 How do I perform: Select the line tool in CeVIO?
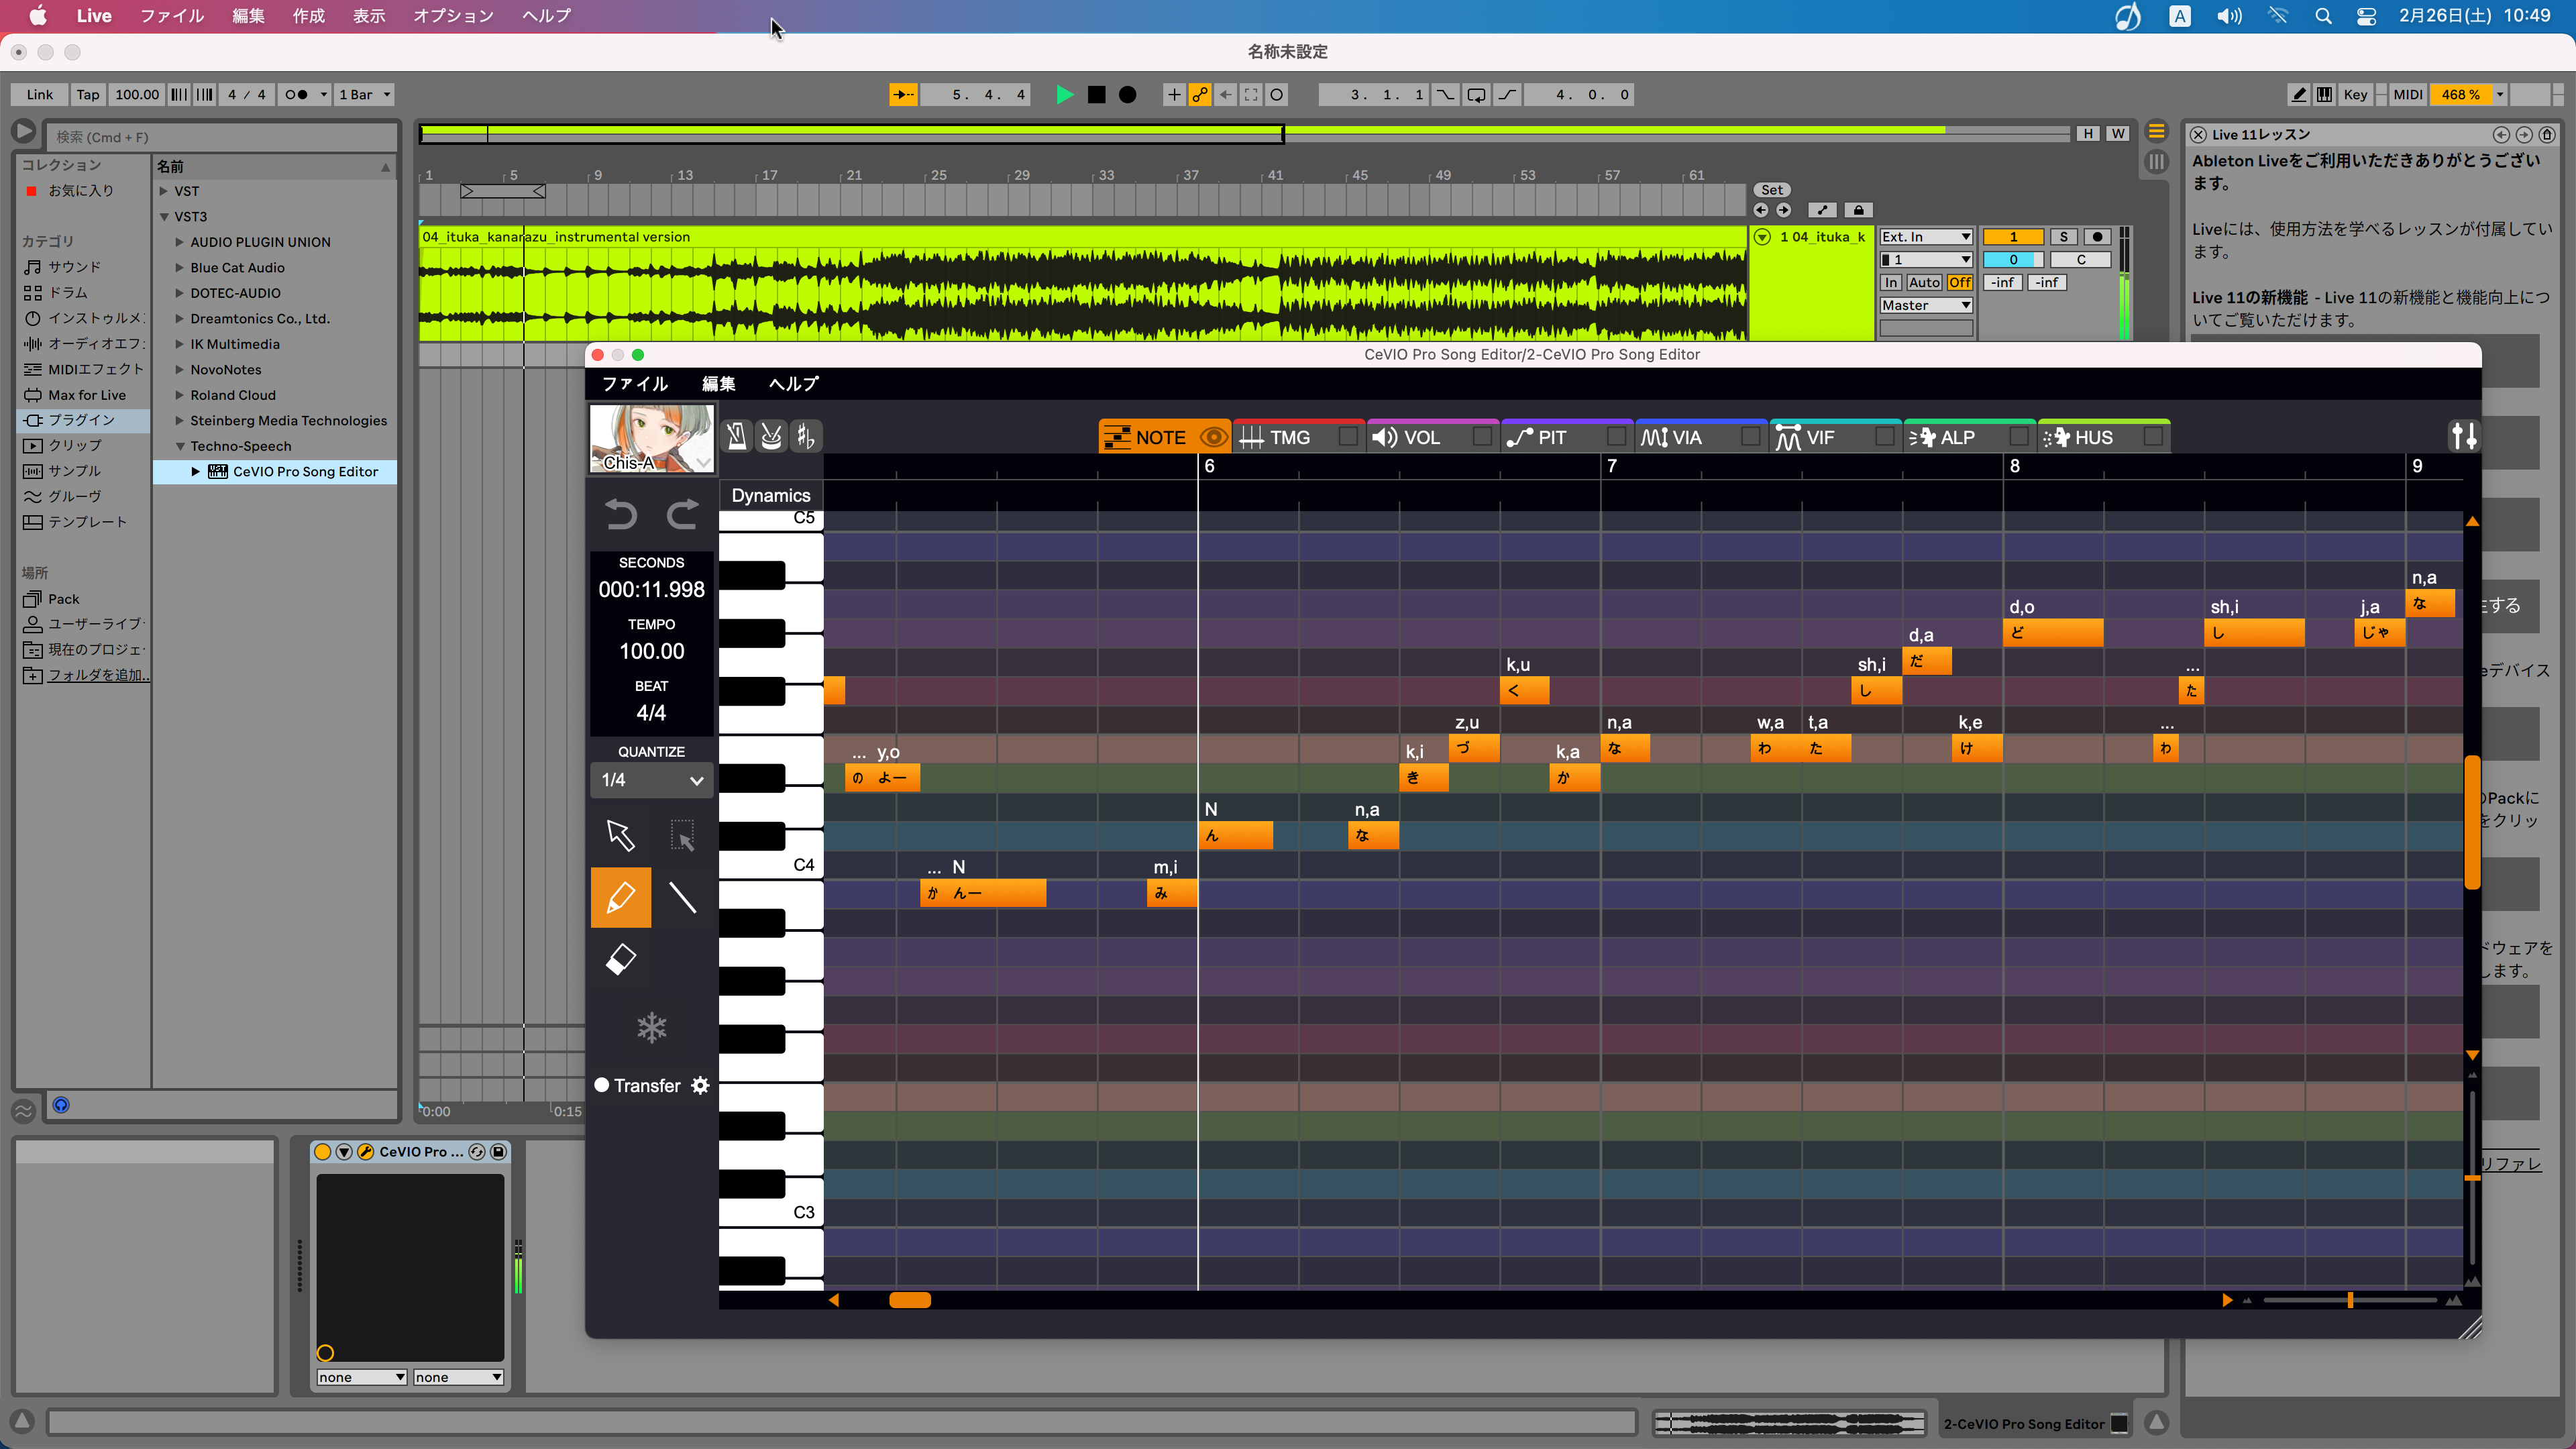point(682,897)
